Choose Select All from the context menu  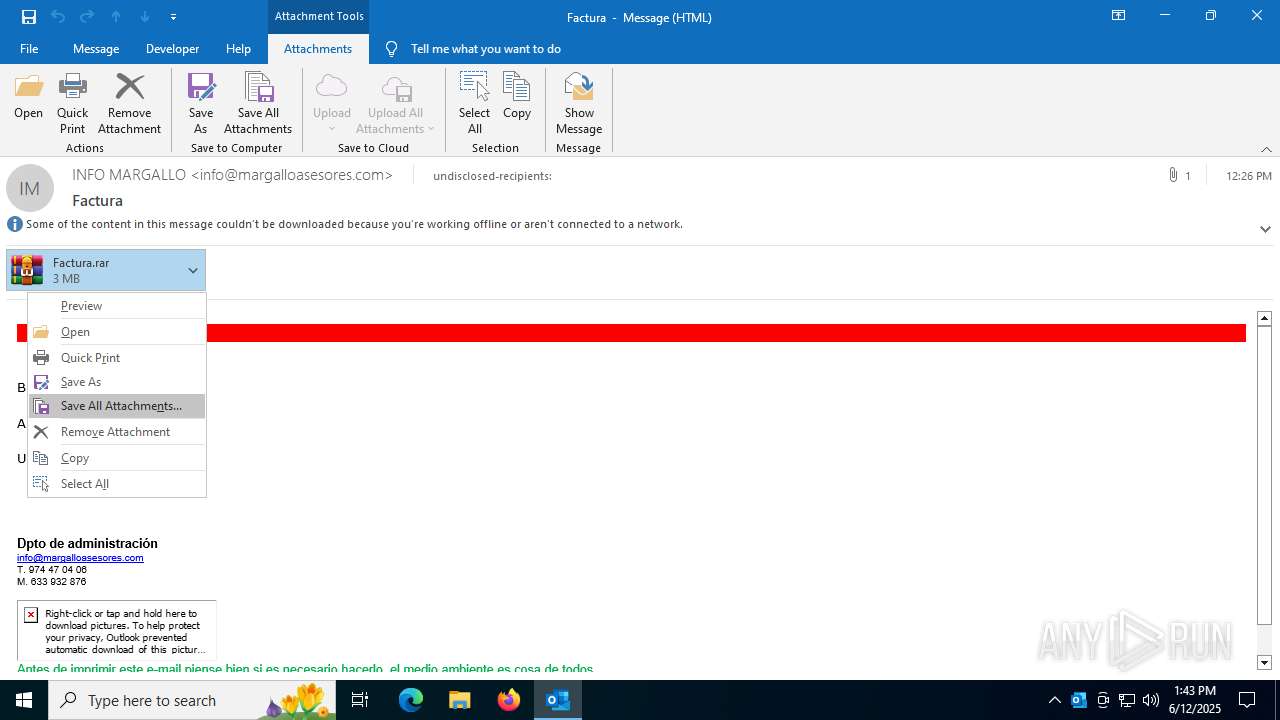click(x=117, y=484)
